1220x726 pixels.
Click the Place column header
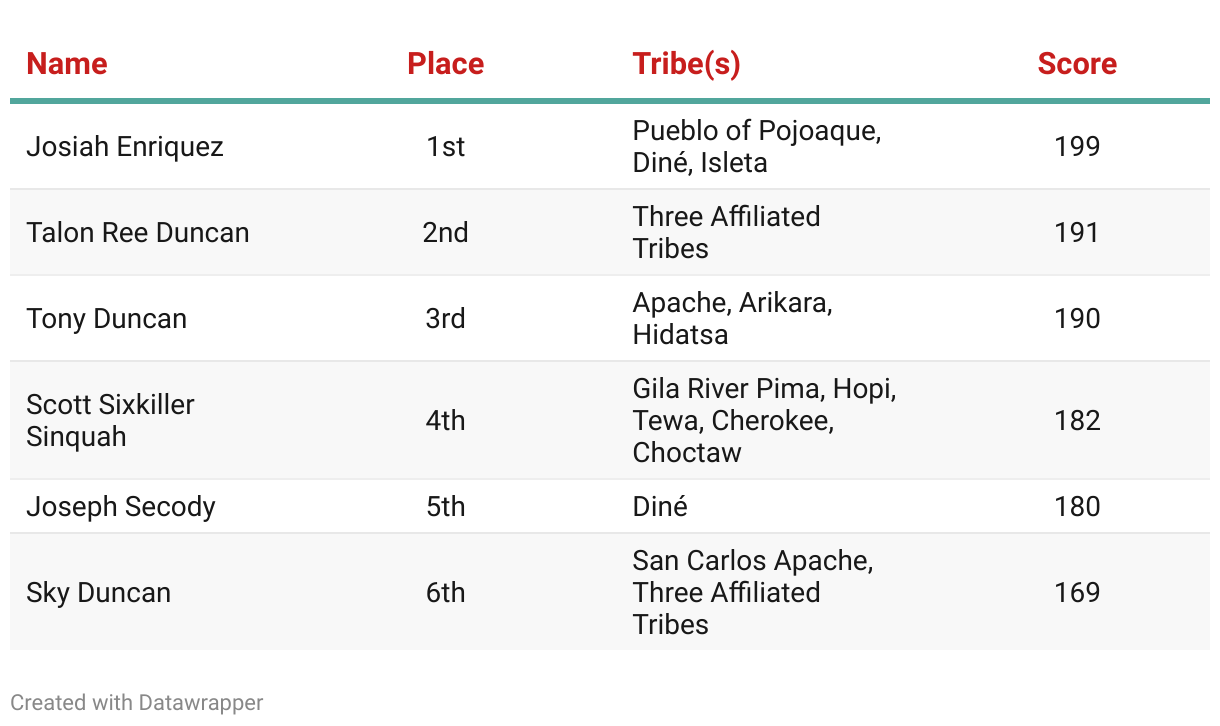pos(445,64)
